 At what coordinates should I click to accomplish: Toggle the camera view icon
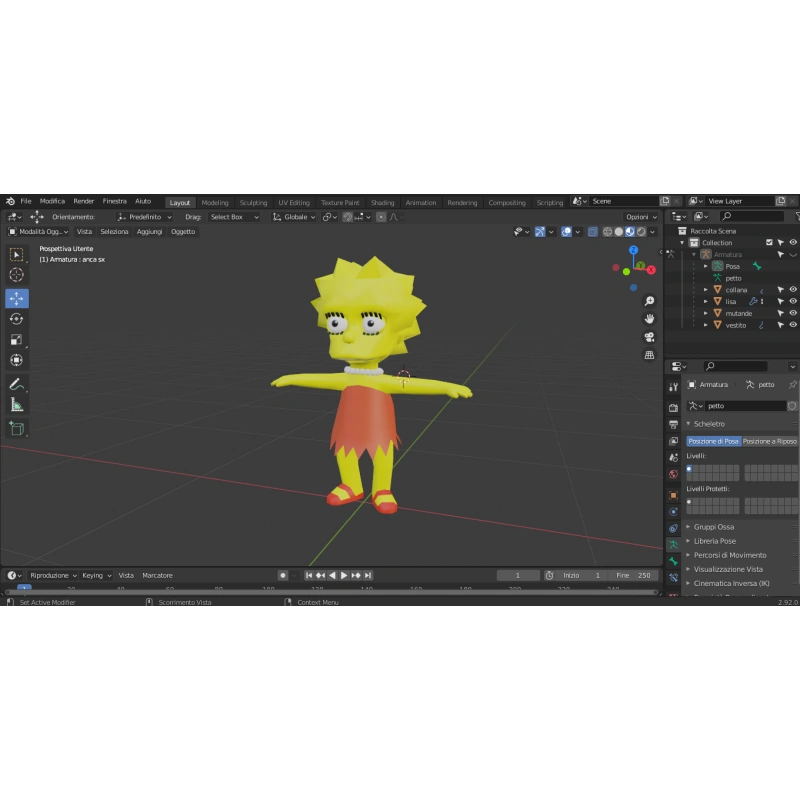click(649, 337)
